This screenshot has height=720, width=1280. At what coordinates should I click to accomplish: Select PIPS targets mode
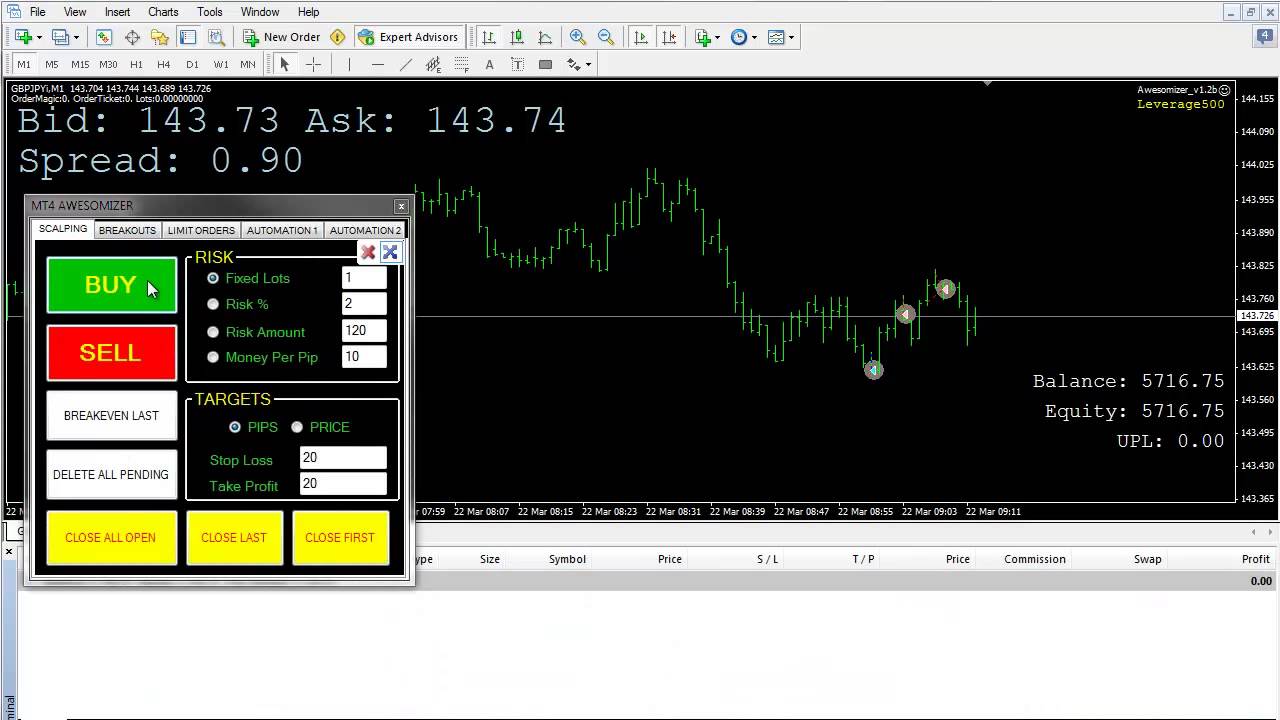click(x=235, y=427)
